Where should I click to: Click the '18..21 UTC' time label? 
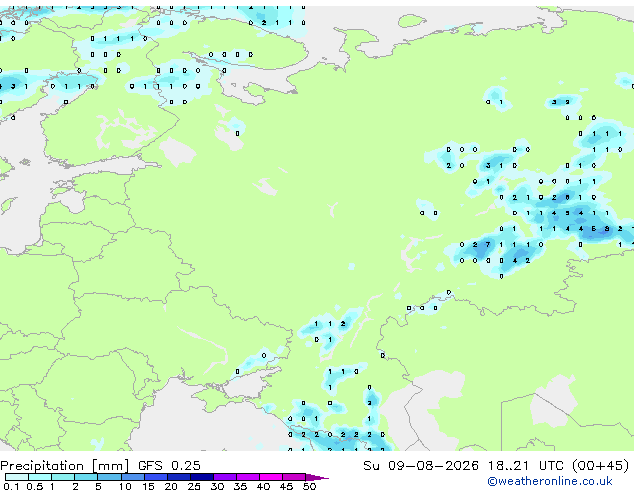click(526, 466)
